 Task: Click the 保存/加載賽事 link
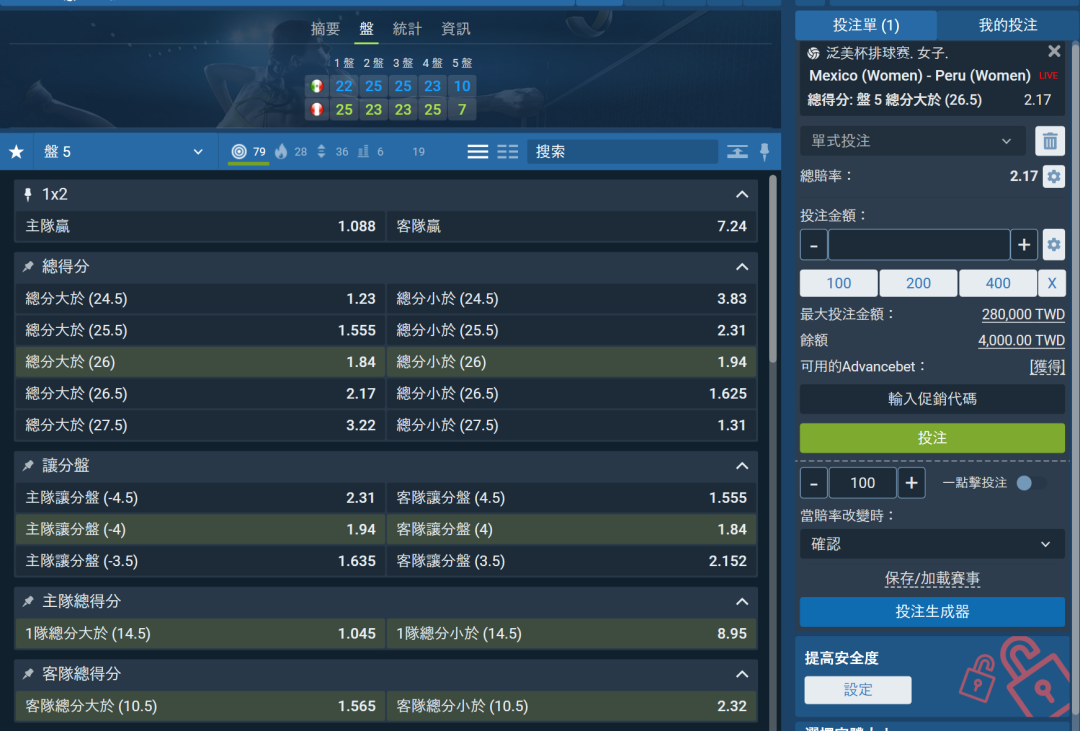932,579
